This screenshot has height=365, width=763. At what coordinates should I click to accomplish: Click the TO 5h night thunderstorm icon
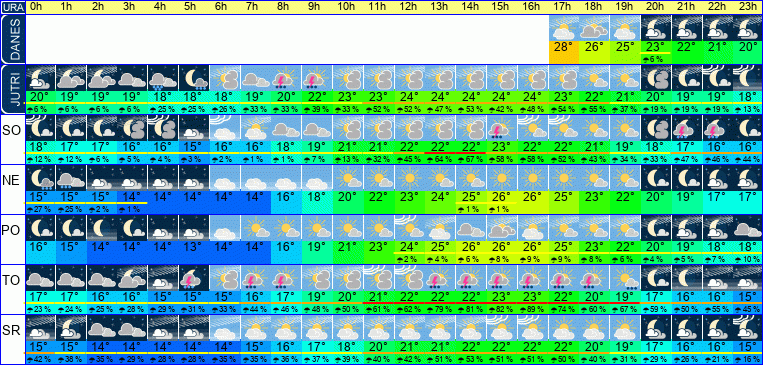[x=193, y=277]
